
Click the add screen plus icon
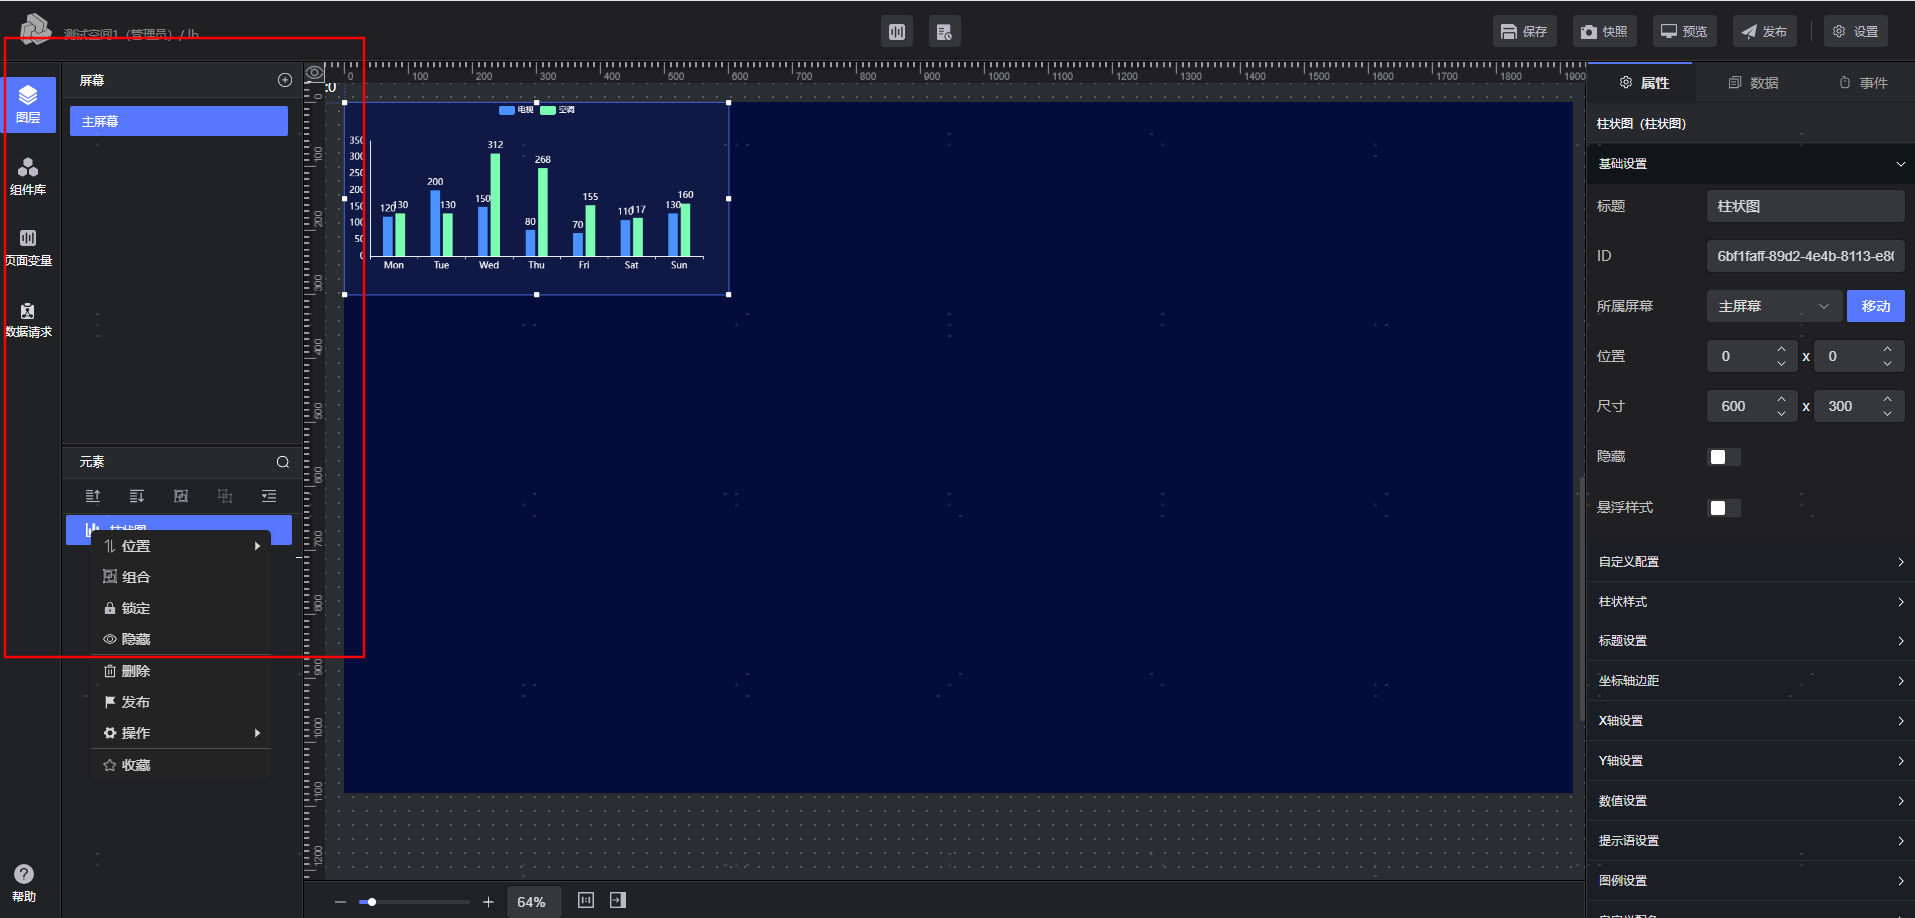(x=285, y=80)
